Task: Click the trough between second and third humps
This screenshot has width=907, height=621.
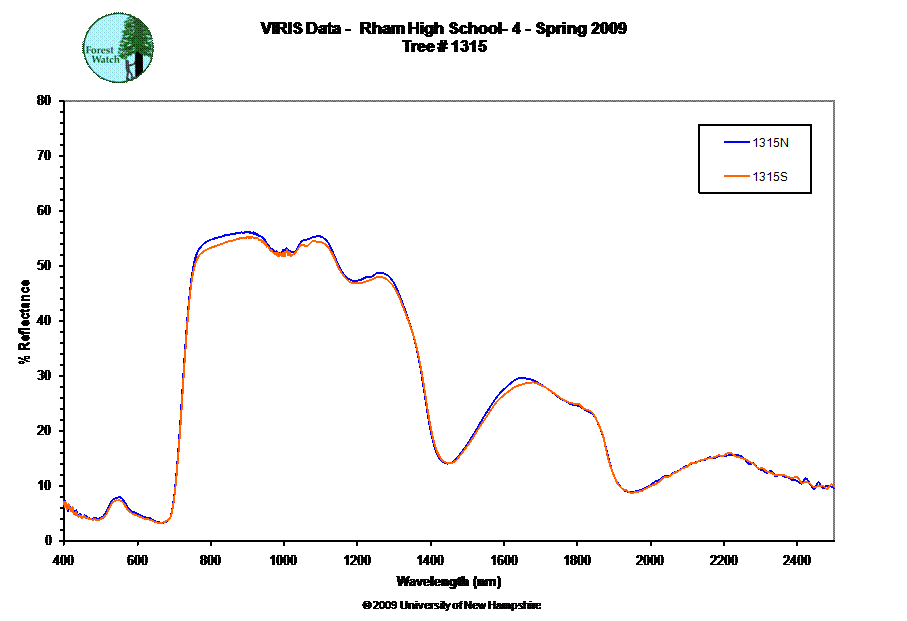Action: click(632, 492)
